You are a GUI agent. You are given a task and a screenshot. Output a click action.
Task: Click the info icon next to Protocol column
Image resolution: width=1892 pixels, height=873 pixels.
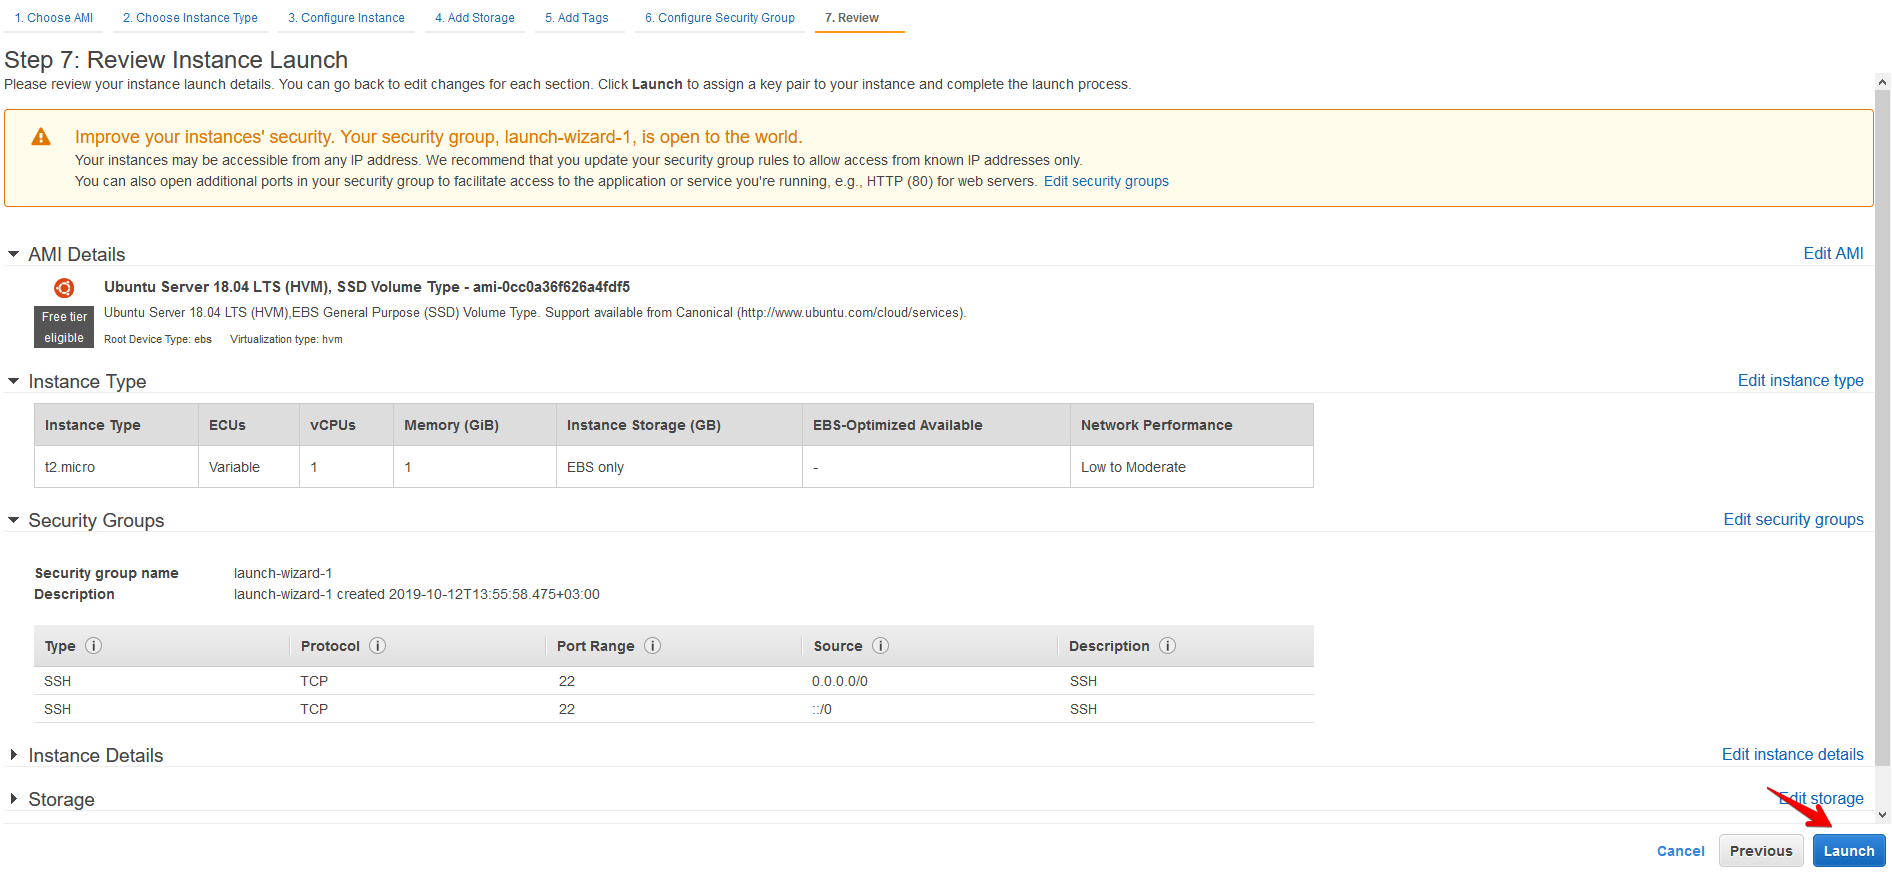tap(378, 646)
